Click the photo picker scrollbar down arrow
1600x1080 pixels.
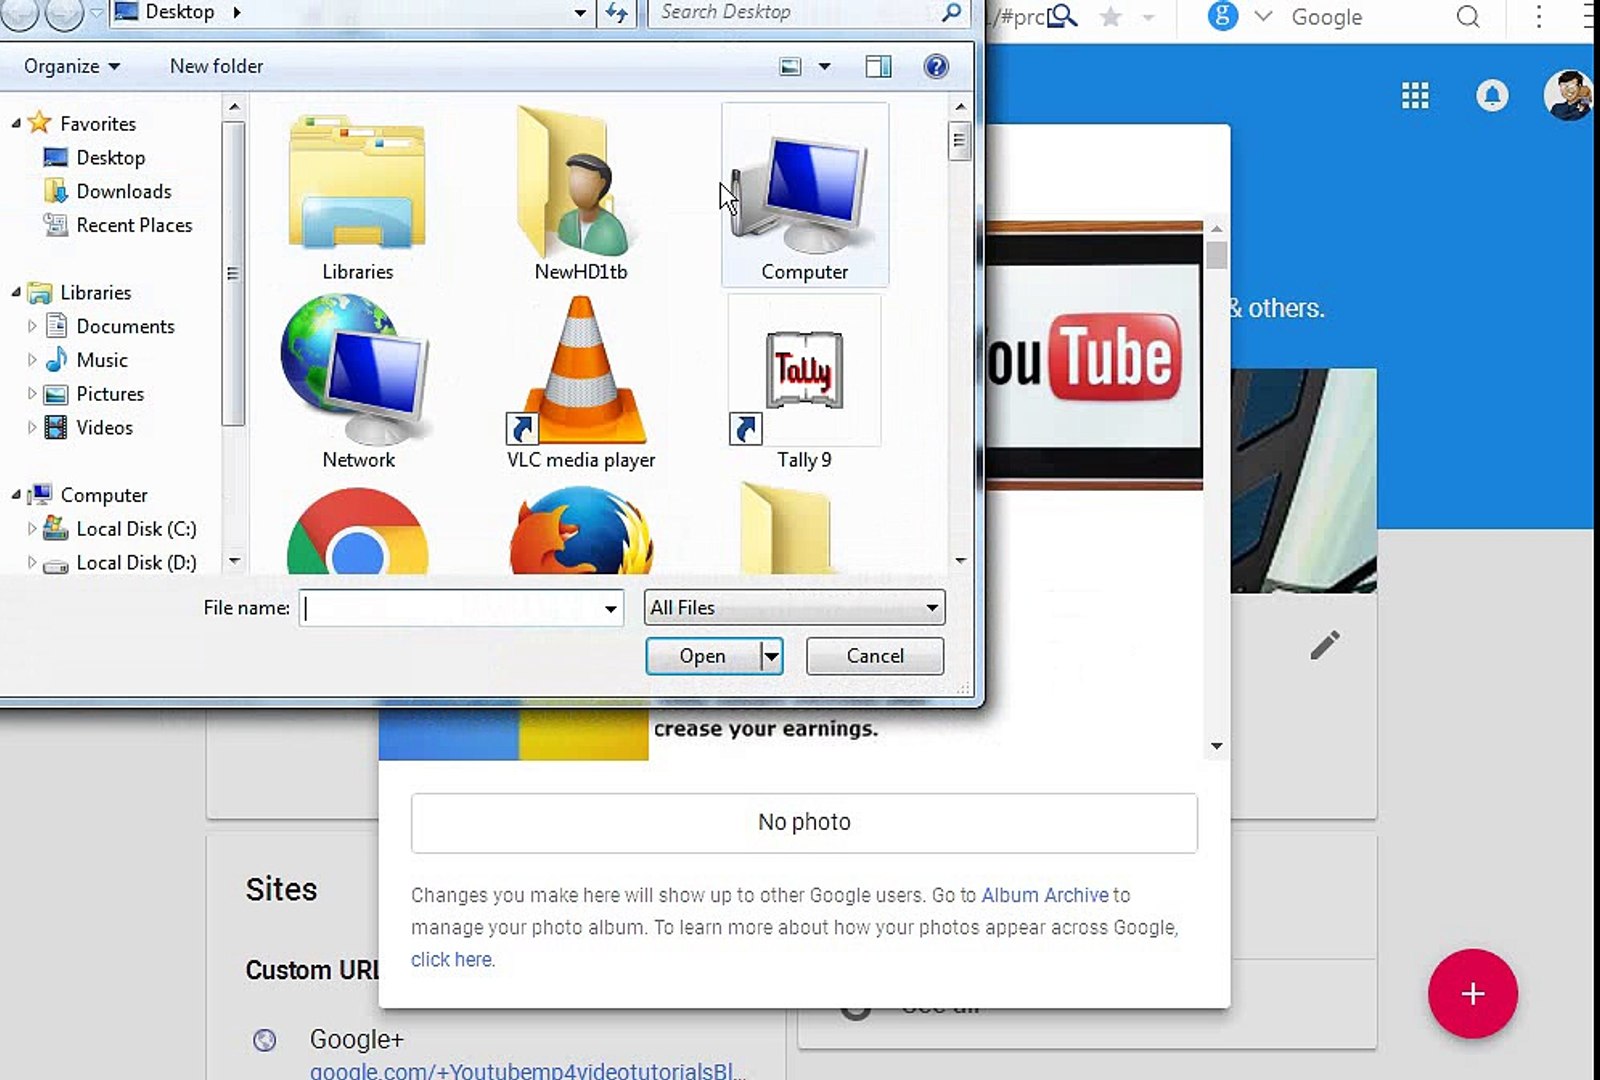pyautogui.click(x=1216, y=745)
